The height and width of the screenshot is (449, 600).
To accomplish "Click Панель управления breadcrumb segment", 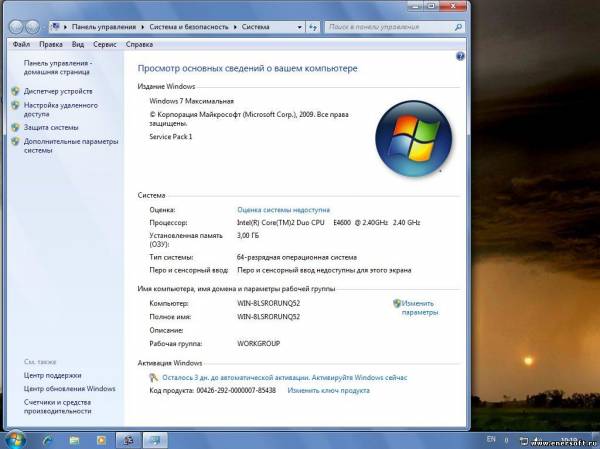I will click(104, 27).
